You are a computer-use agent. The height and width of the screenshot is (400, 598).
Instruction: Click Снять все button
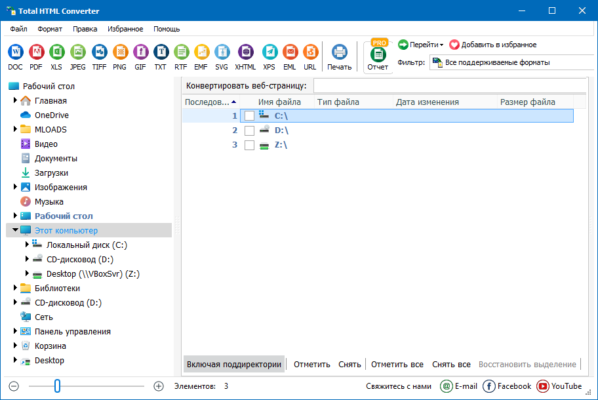point(451,364)
